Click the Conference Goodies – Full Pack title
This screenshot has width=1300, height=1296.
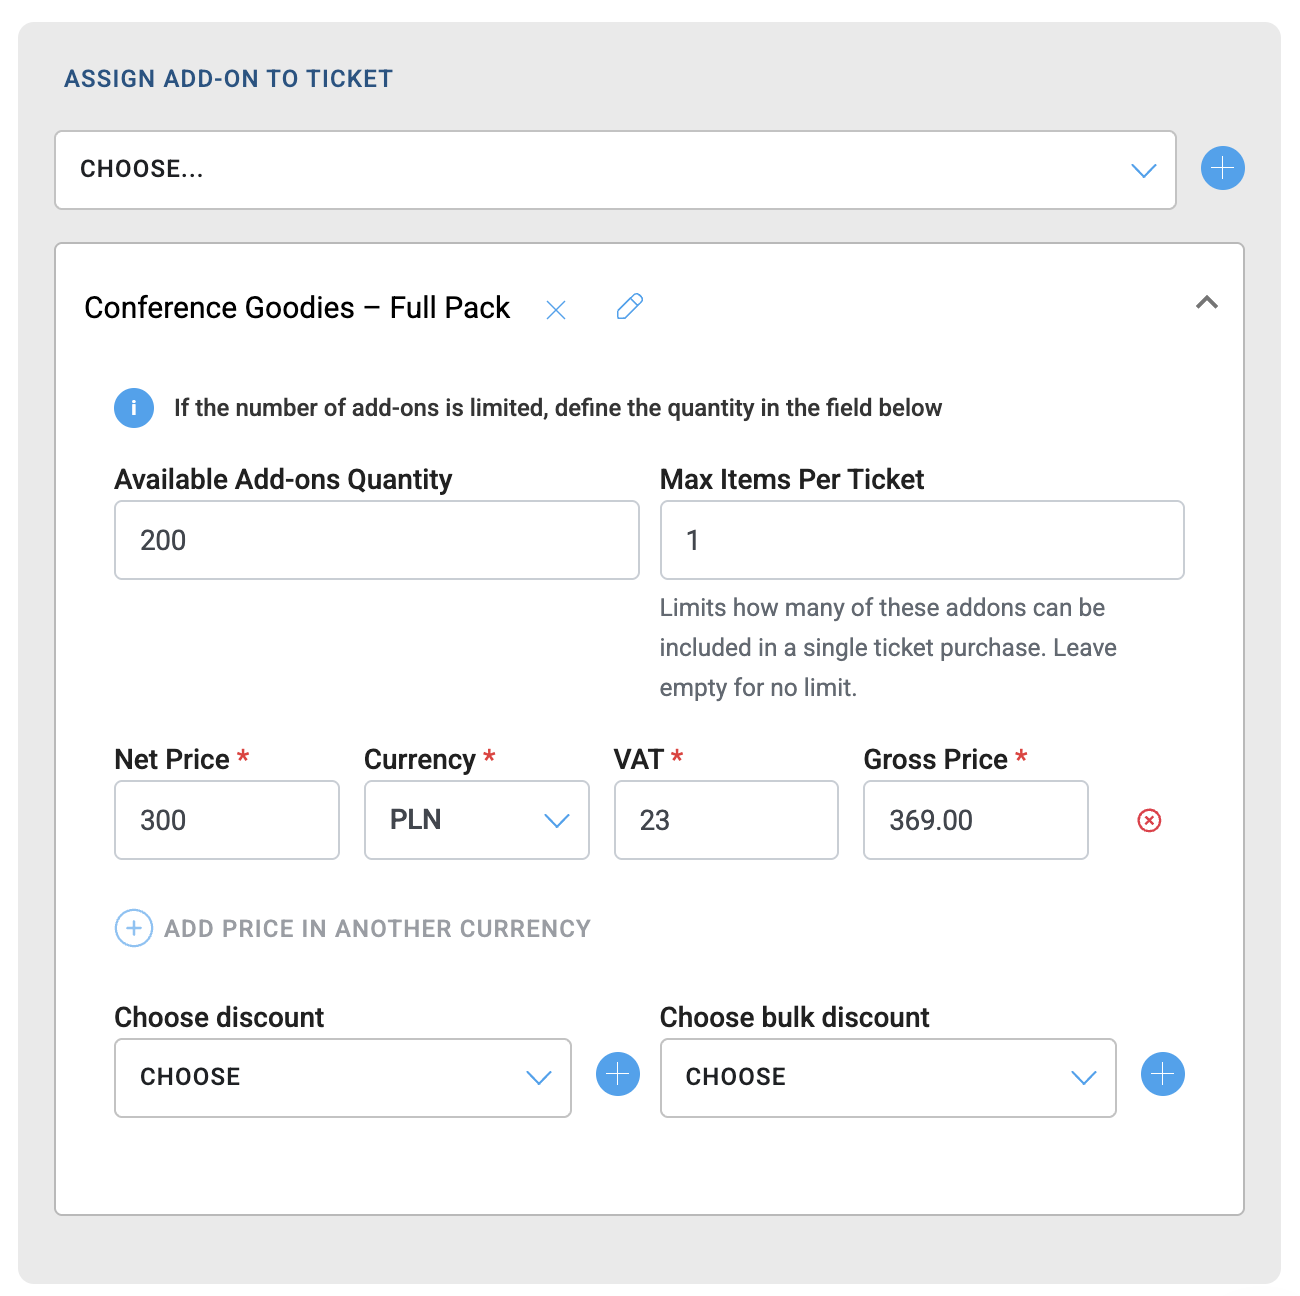(x=297, y=308)
